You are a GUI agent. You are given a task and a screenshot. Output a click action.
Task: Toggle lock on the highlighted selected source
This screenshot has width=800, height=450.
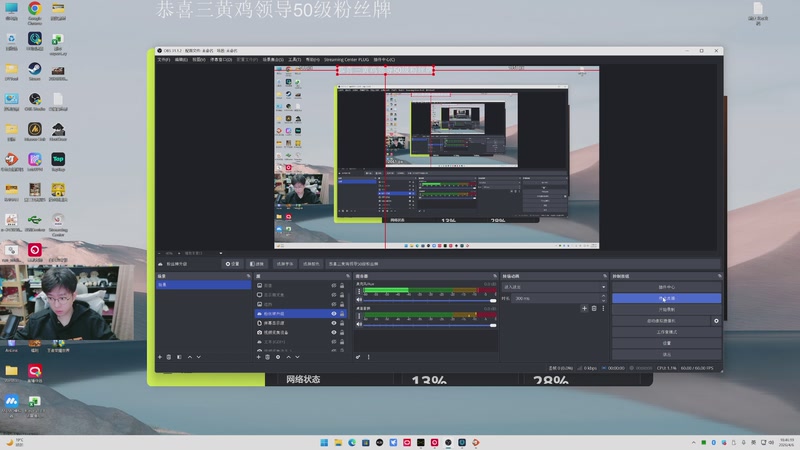[x=342, y=314]
